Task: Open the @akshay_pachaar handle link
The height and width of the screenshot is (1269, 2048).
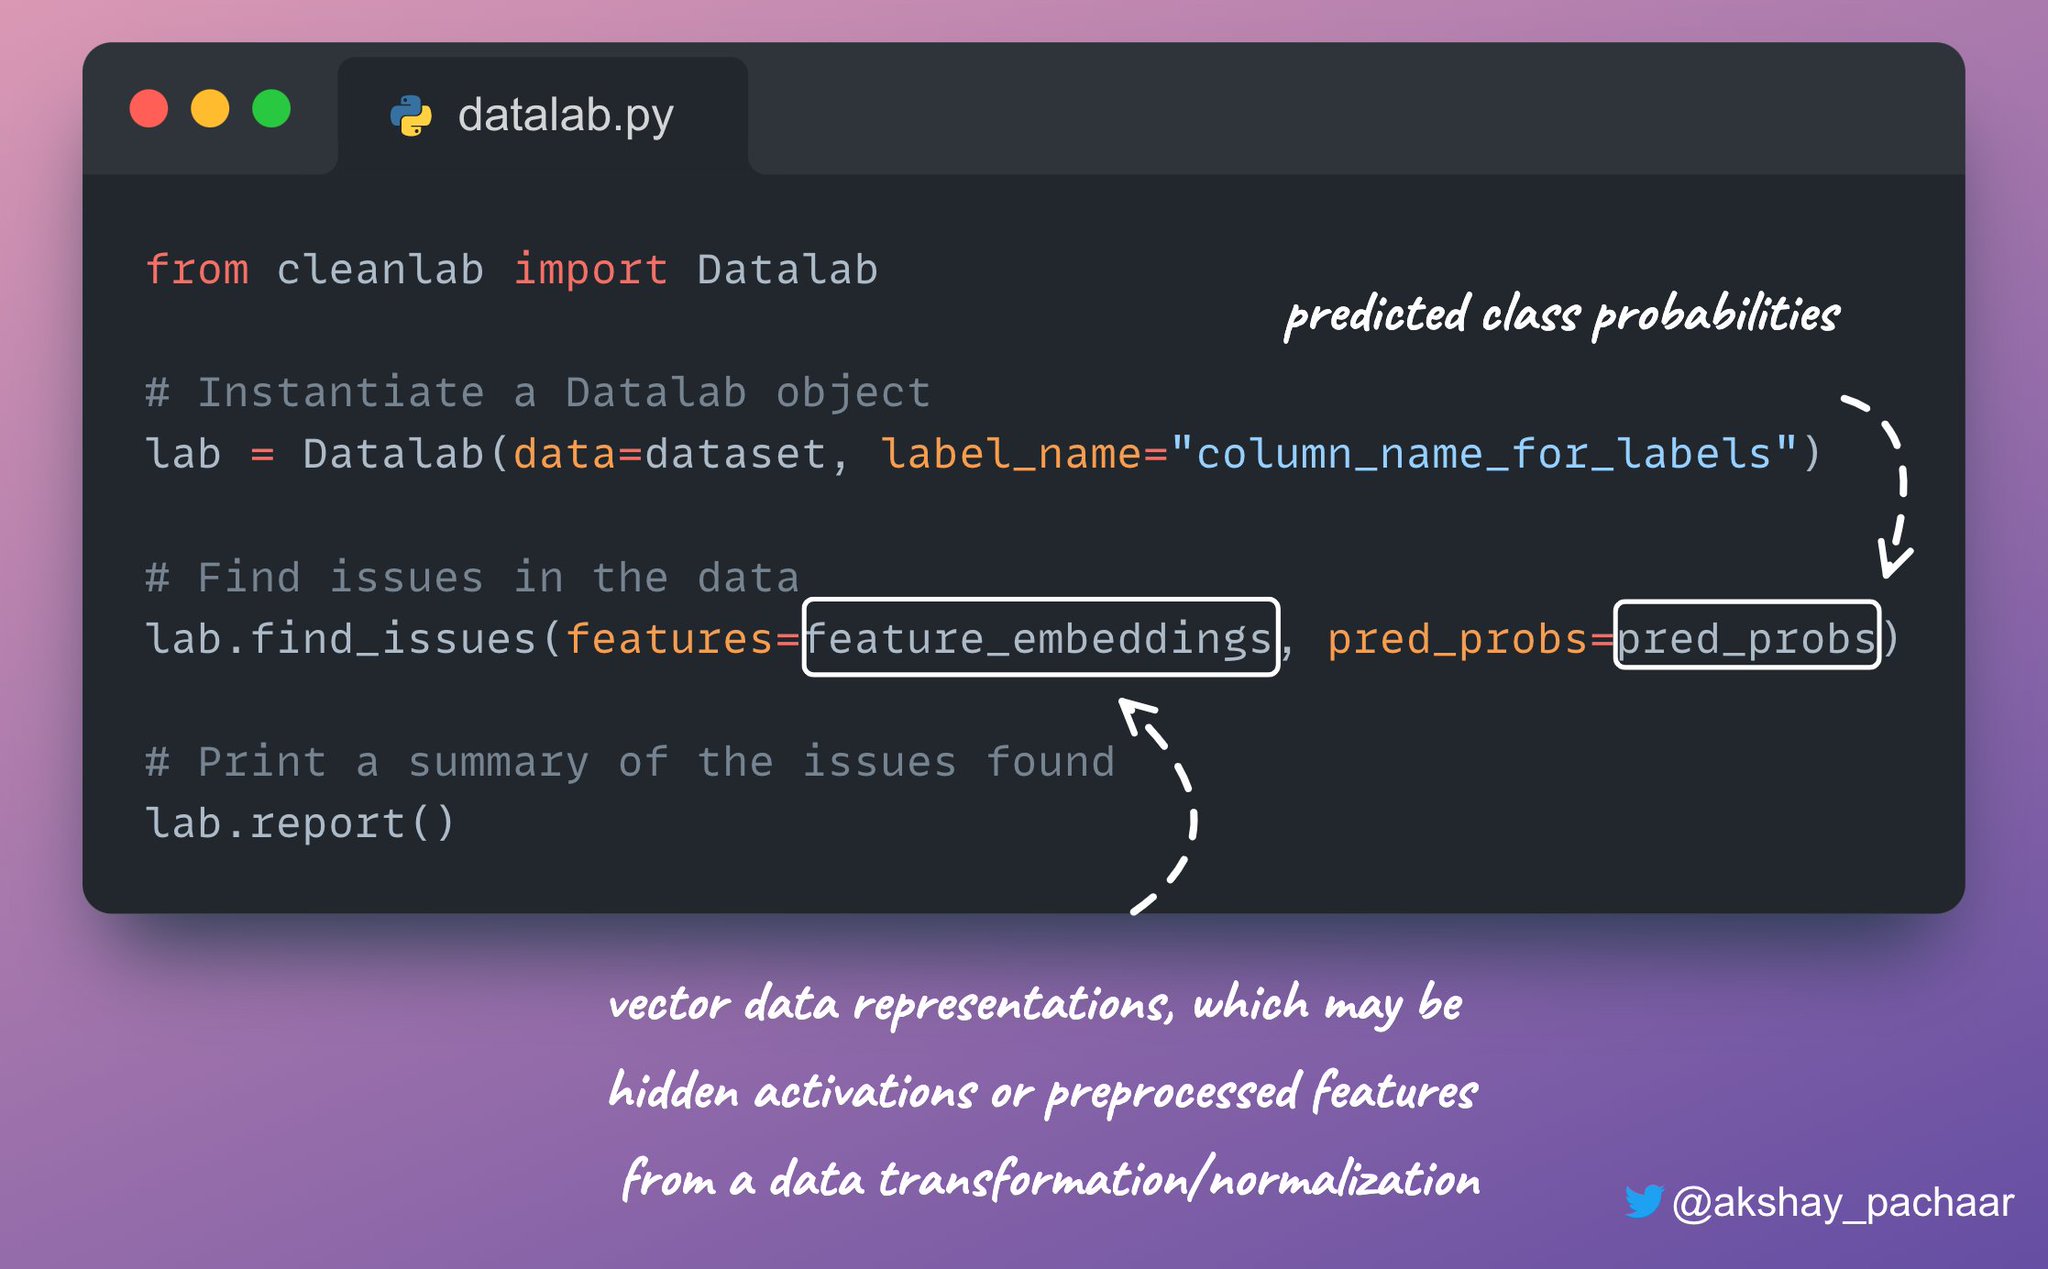Action: tap(1842, 1202)
